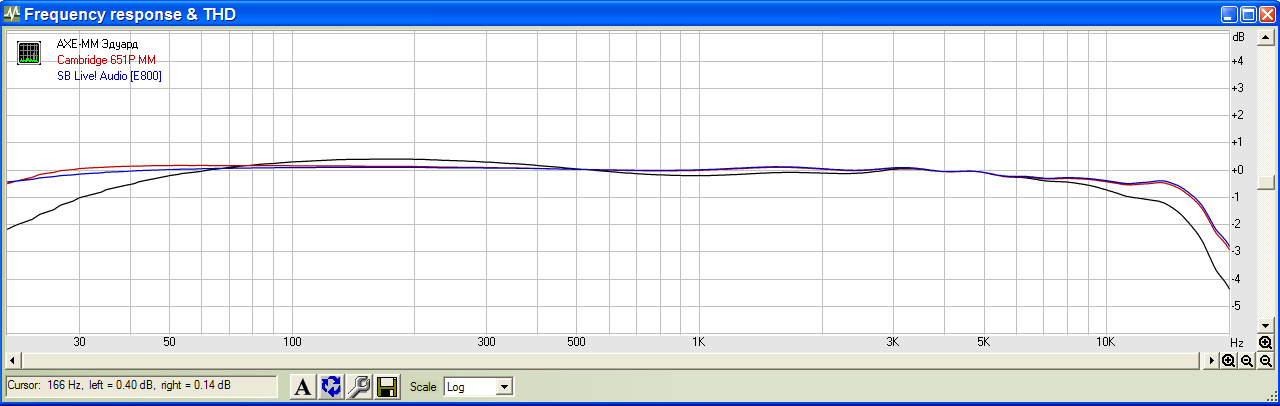Click the spectrum analyzer icon in the legend
1280x406 pixels.
coord(29,53)
